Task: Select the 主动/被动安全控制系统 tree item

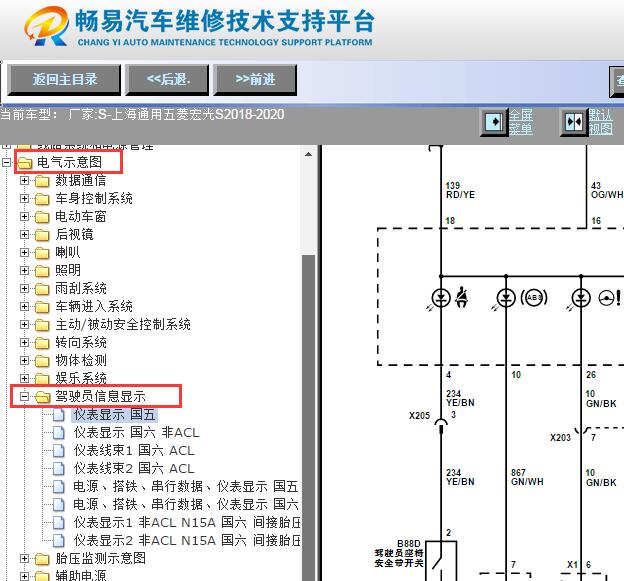Action: 123,325
